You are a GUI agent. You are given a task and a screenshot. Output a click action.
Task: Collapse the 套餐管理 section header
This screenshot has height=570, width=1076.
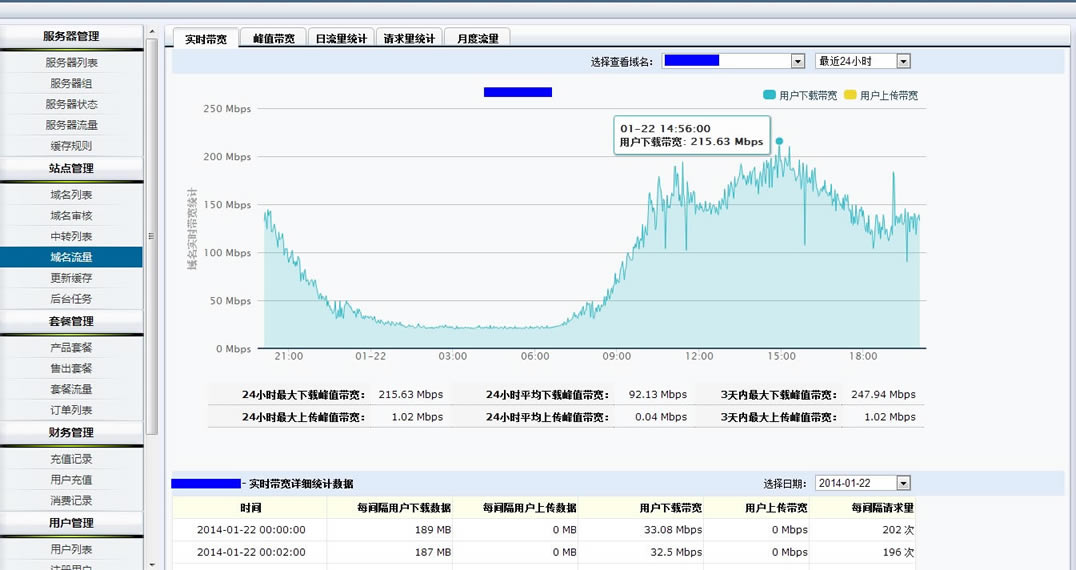(x=71, y=322)
